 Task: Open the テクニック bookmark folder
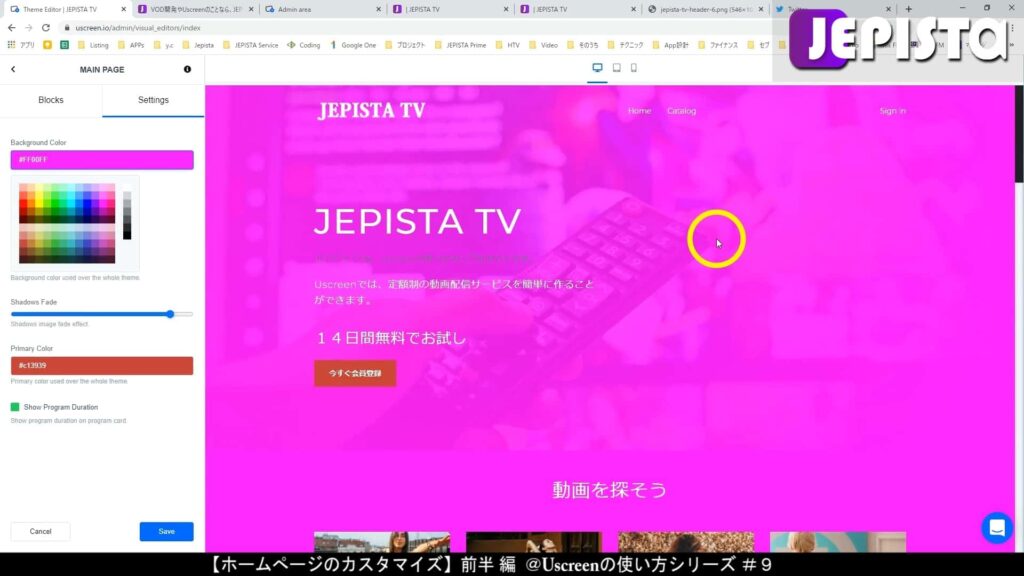point(625,45)
